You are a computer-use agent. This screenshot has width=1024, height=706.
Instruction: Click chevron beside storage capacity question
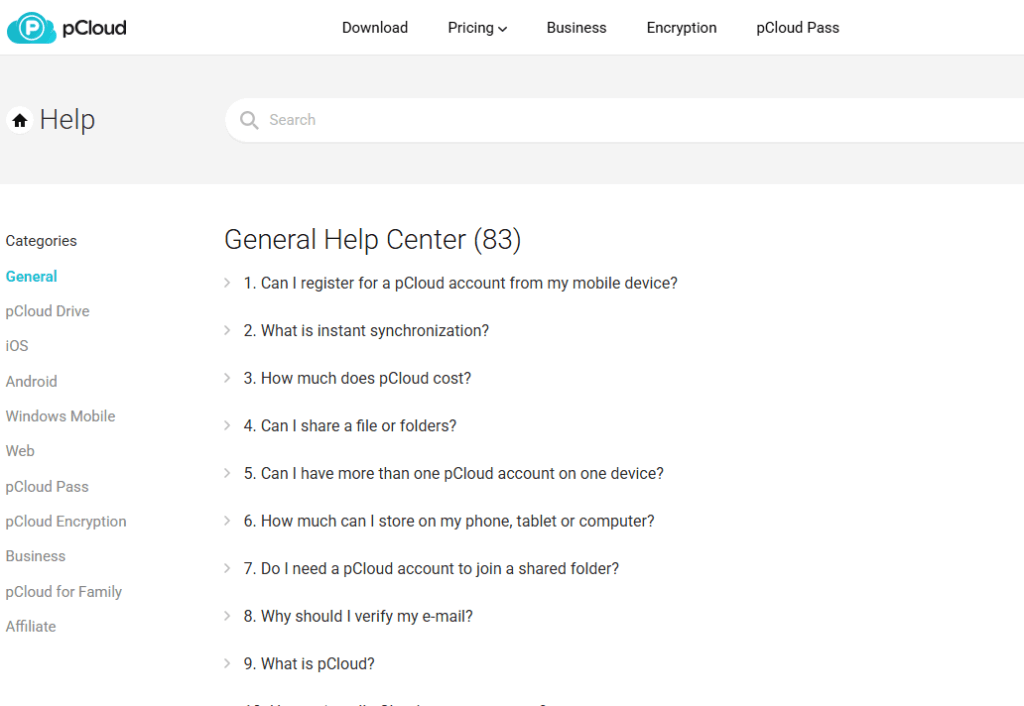coord(227,521)
